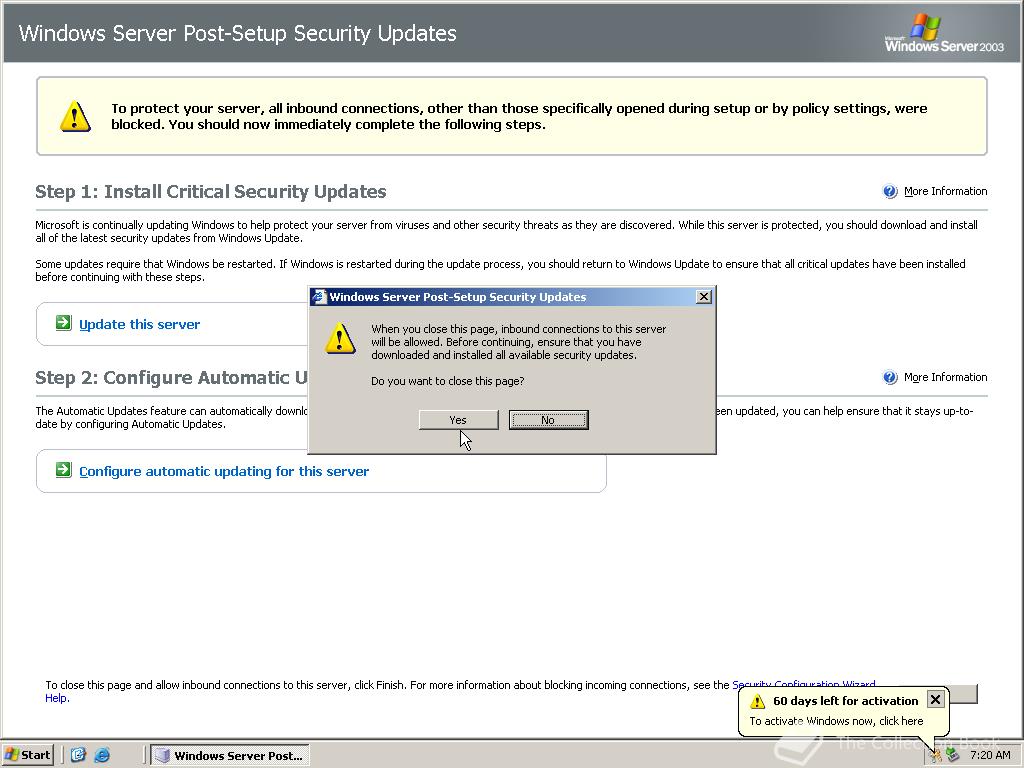This screenshot has width=1024, height=768.
Task: Click the network connection tray icon
Action: [x=952, y=756]
